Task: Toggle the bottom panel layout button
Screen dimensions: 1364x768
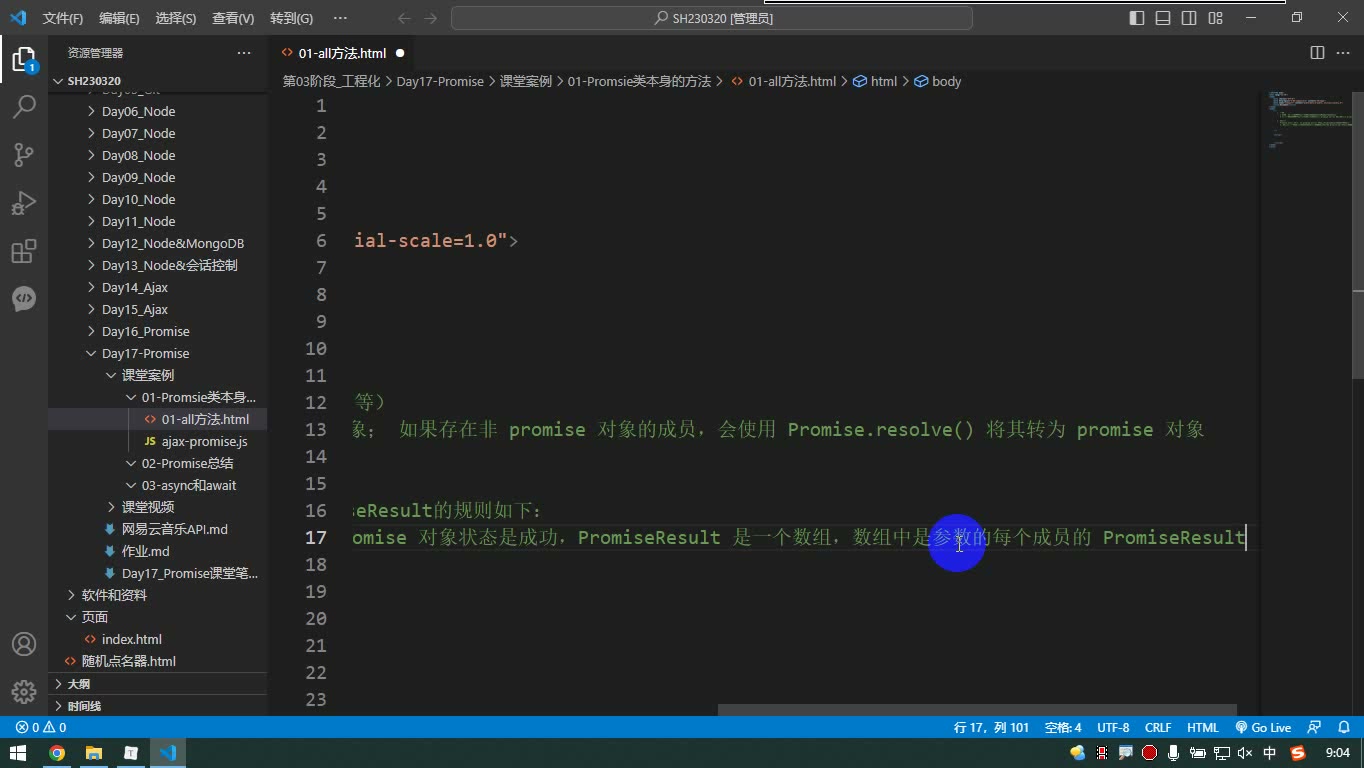Action: pyautogui.click(x=1163, y=18)
